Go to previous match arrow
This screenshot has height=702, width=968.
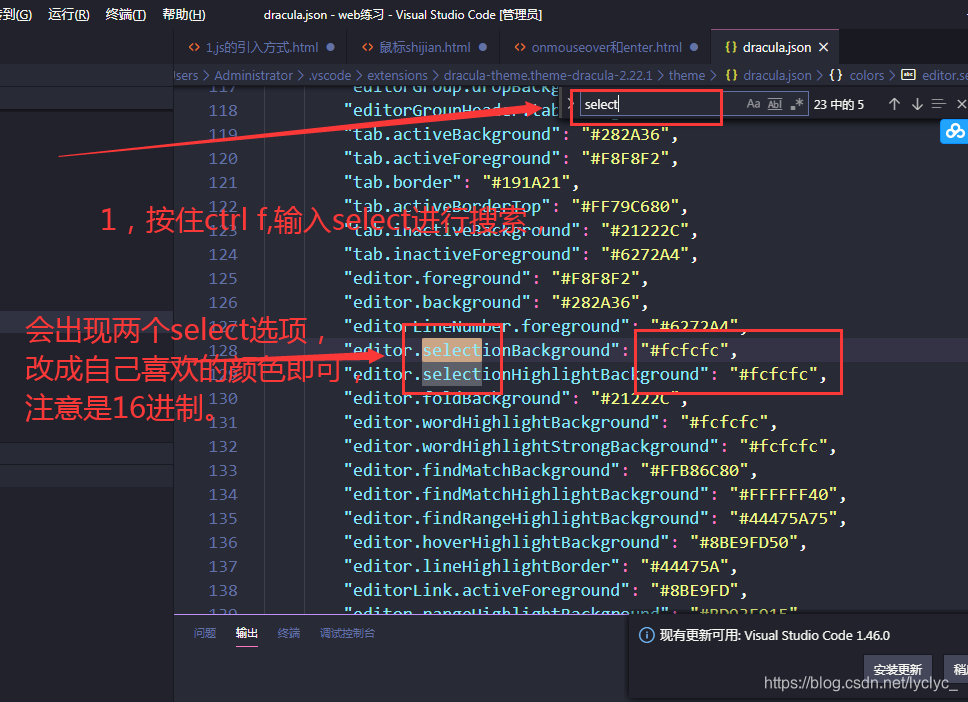[894, 104]
